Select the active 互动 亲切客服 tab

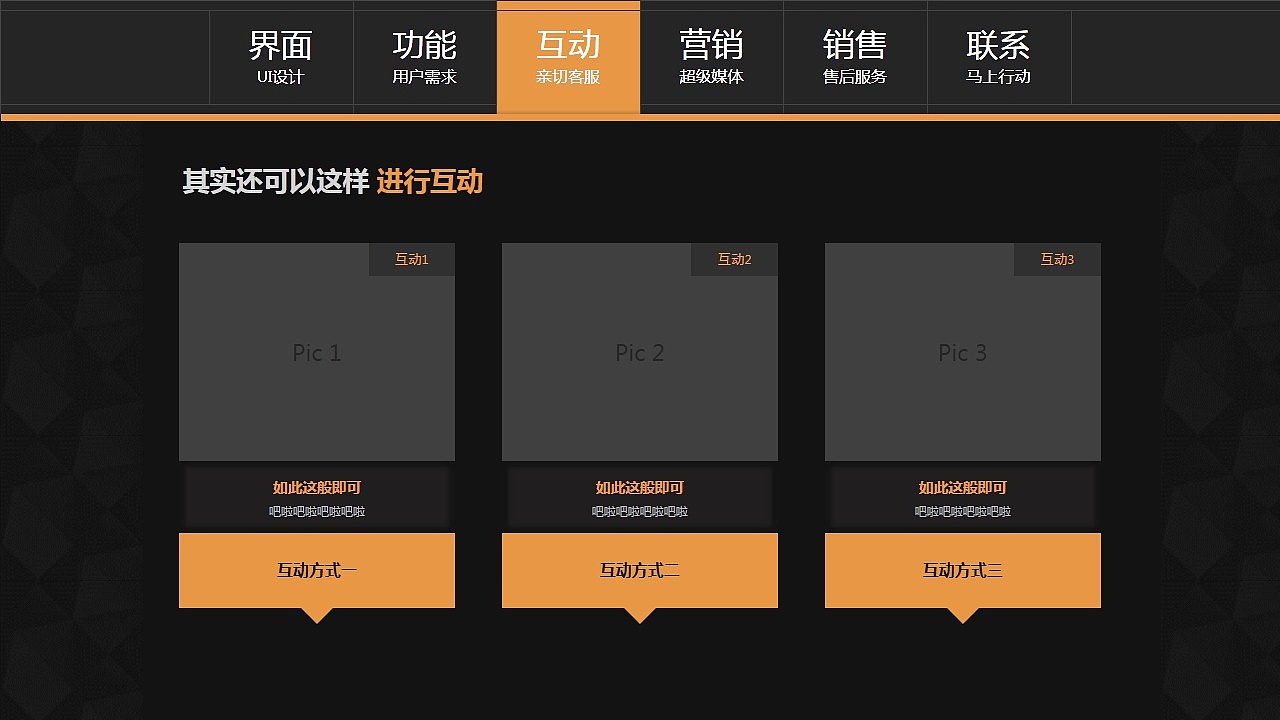click(x=567, y=58)
